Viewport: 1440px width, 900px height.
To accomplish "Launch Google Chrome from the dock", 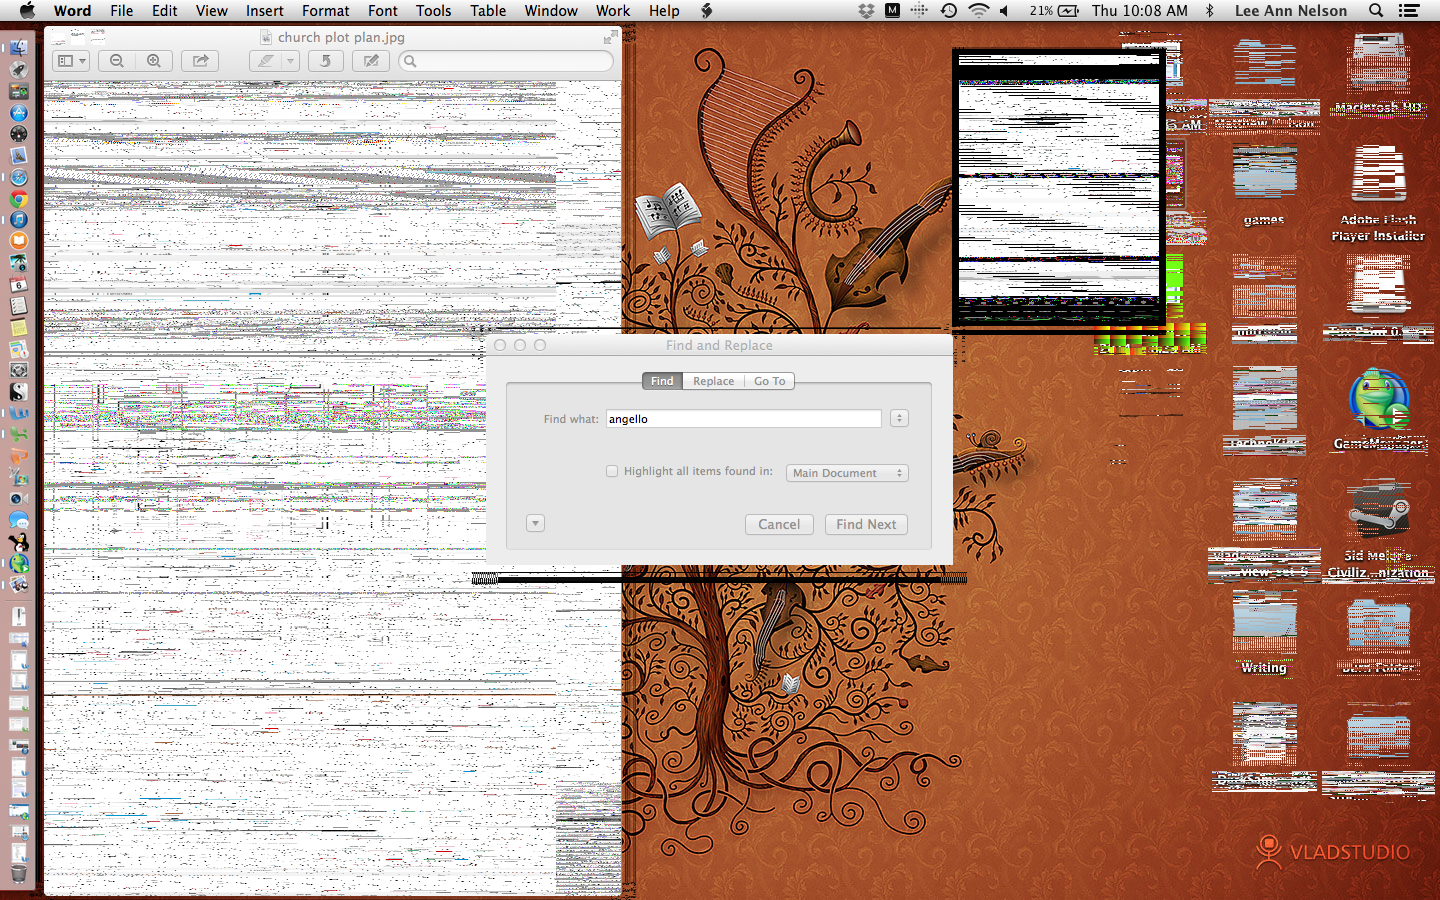I will point(18,198).
